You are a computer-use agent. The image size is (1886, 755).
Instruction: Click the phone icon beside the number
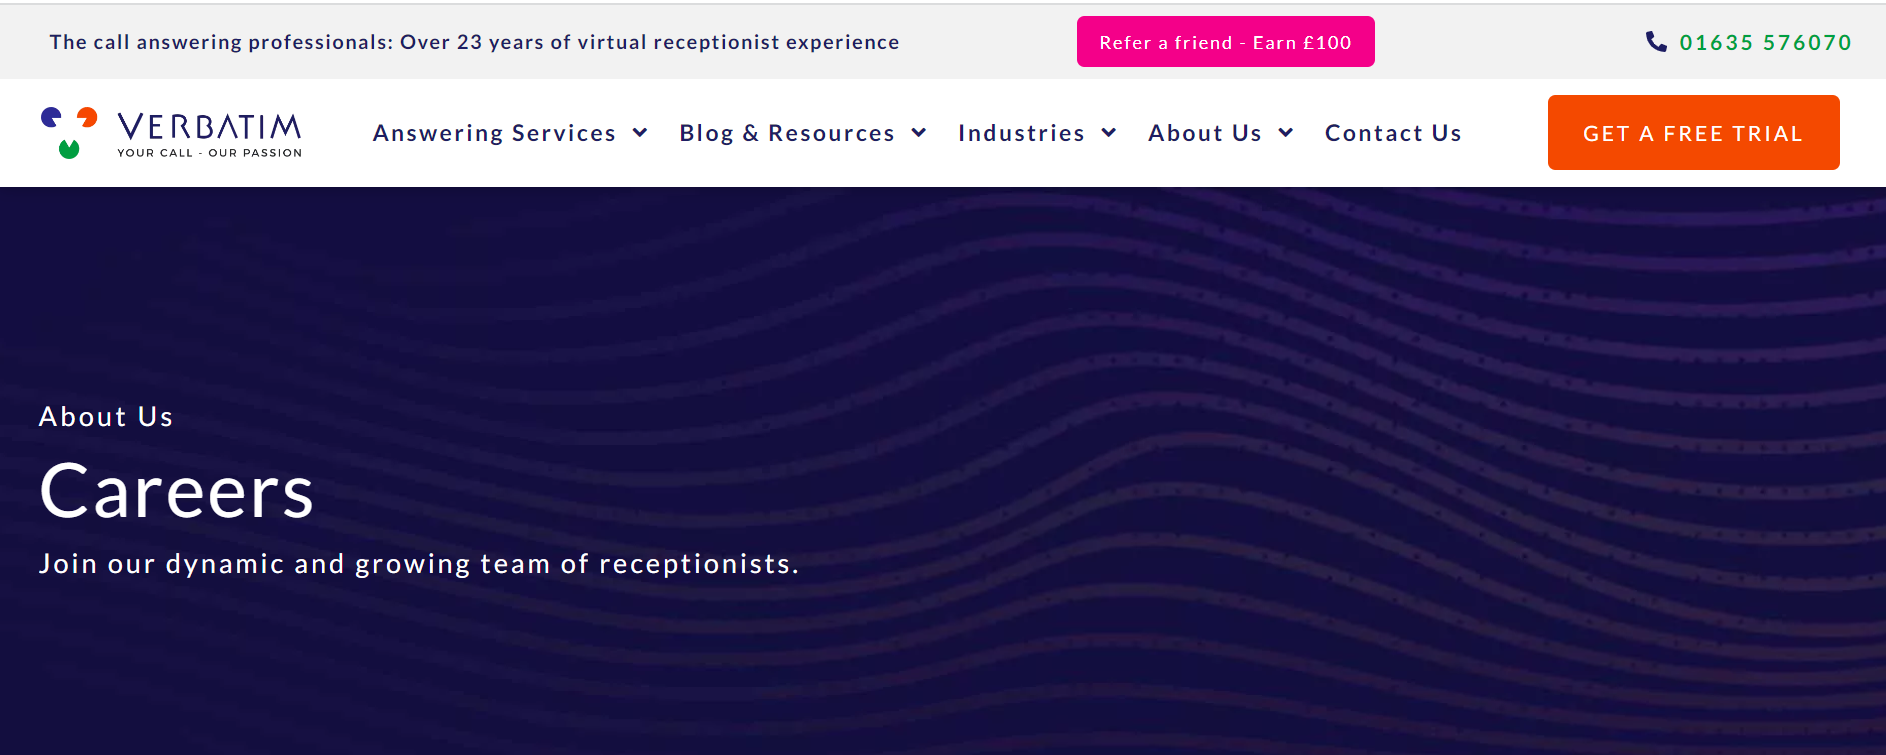coord(1656,42)
